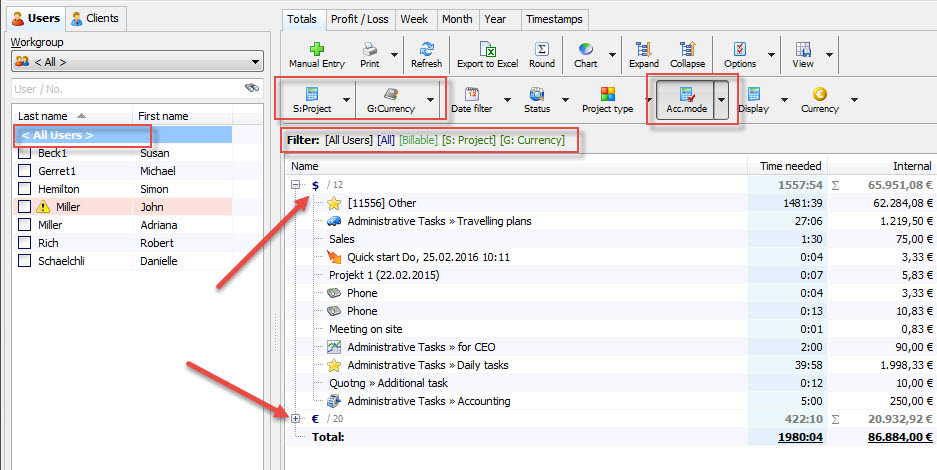Select the Rich Robert checkbox
The image size is (937, 470).
[25, 243]
